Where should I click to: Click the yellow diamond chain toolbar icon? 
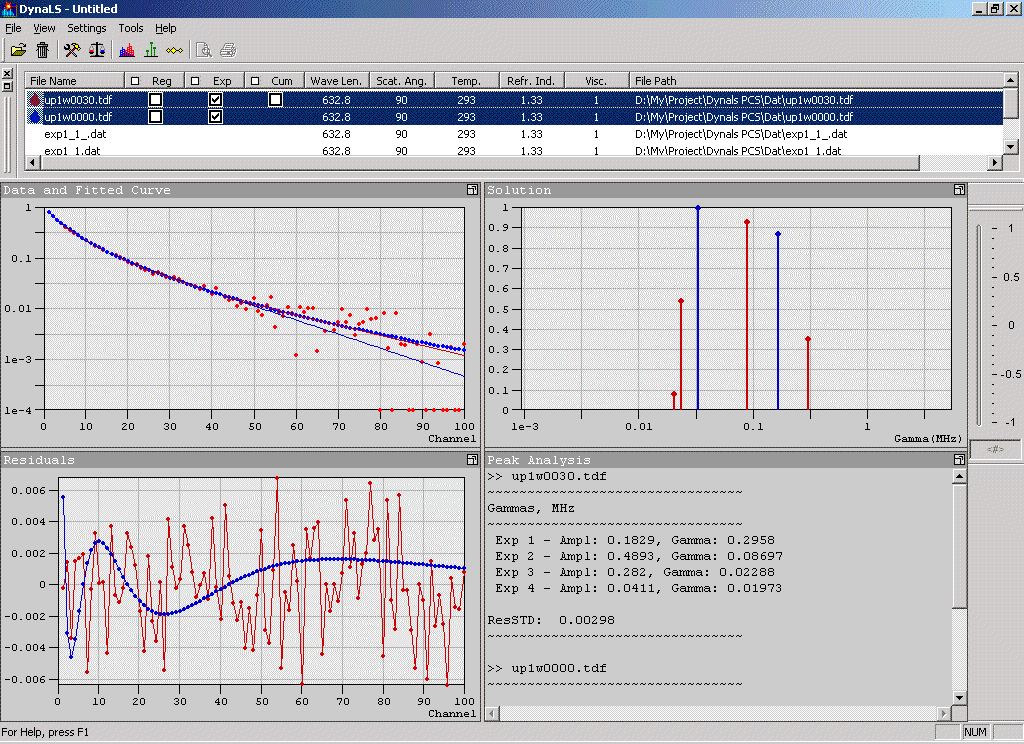point(175,50)
